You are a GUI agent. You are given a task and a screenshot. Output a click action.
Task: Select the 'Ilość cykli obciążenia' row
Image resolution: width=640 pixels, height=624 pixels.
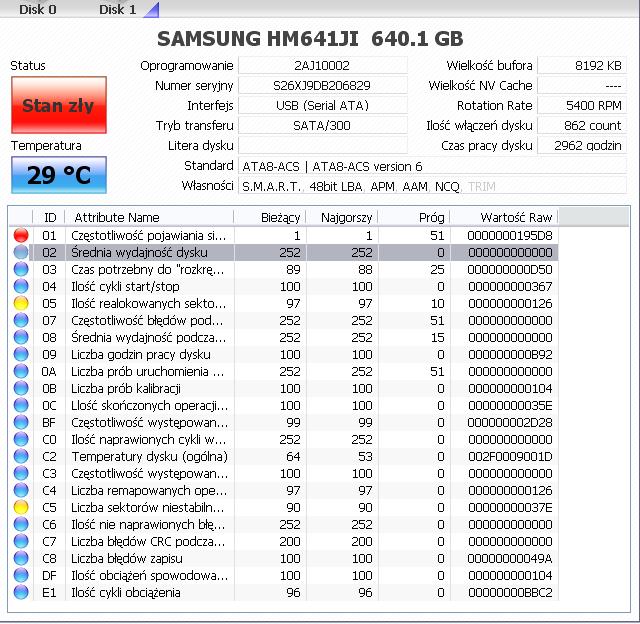pyautogui.click(x=284, y=592)
